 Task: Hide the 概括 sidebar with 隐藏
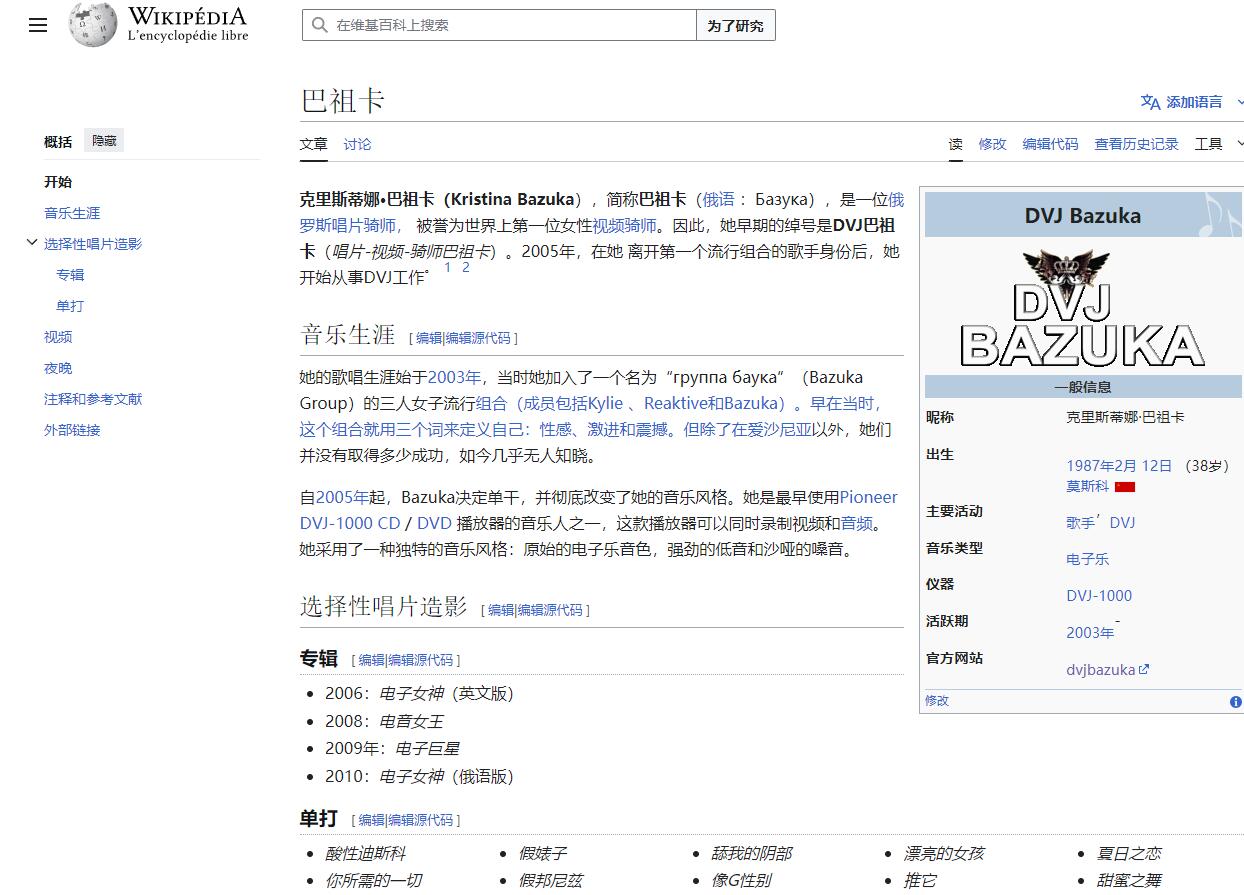pos(104,141)
